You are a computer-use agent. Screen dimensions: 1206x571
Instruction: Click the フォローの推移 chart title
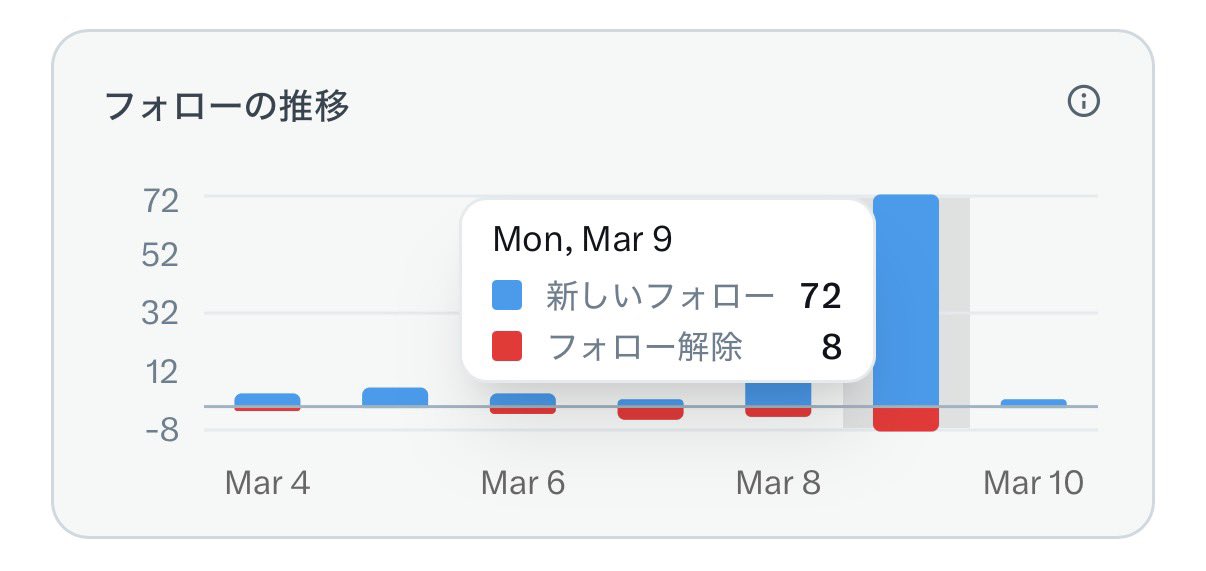click(x=227, y=104)
